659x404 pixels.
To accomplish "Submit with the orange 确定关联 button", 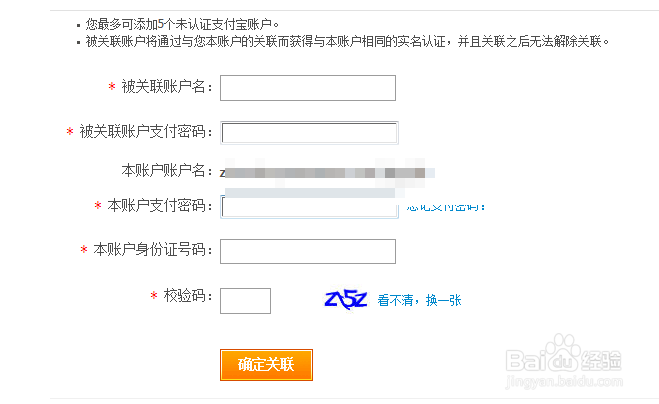I will pos(266,365).
